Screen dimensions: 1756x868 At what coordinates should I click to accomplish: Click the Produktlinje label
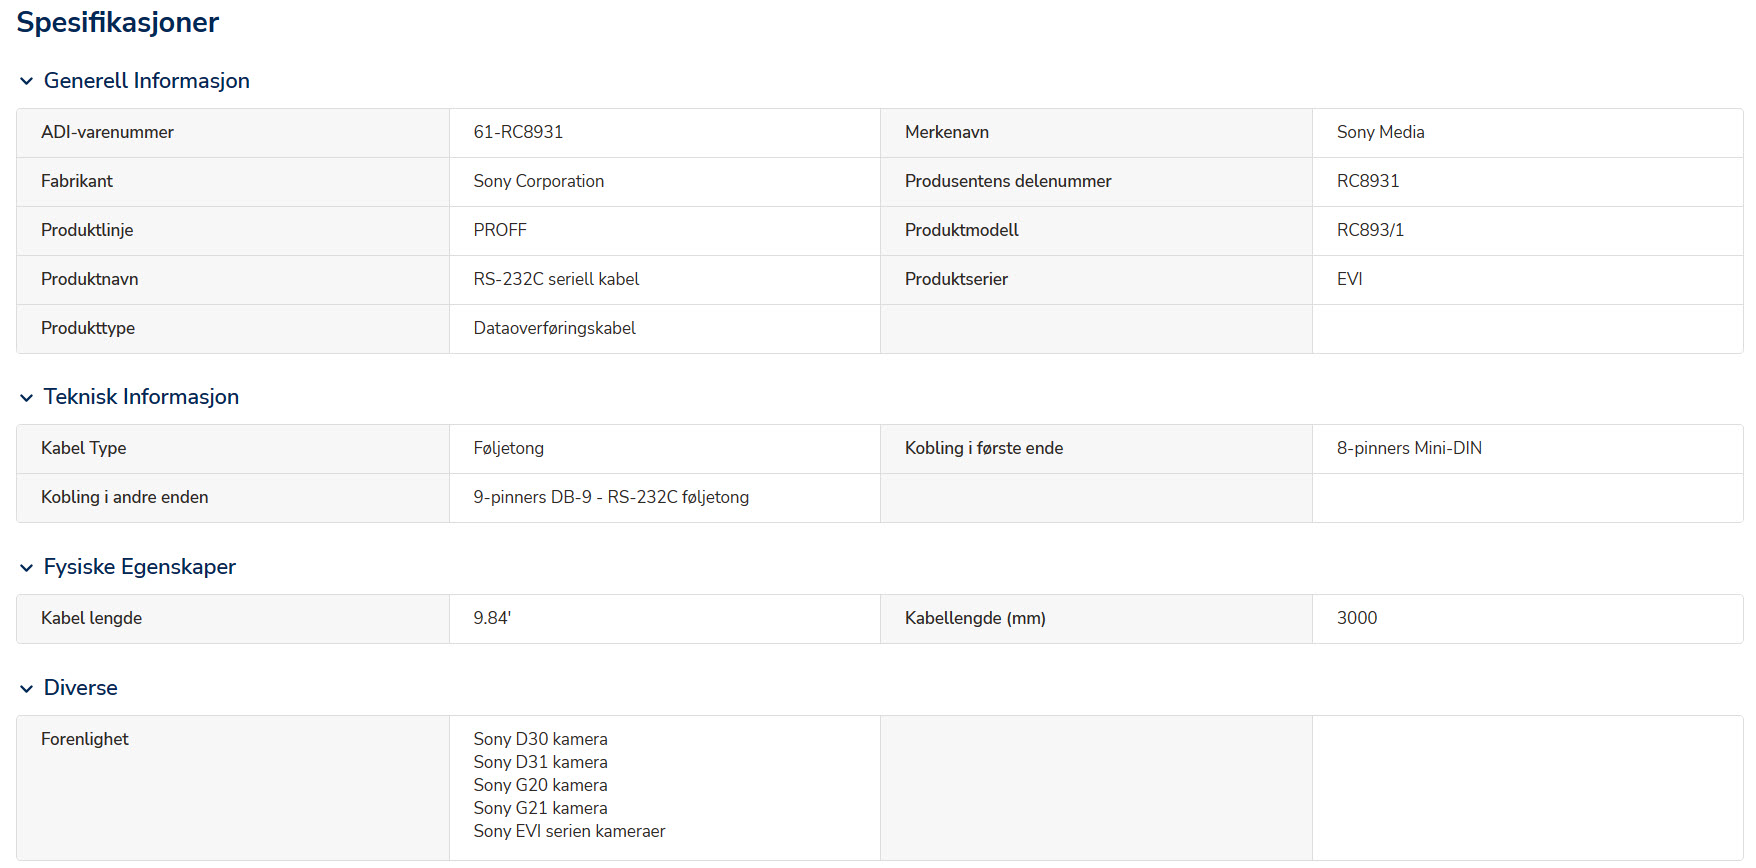click(x=87, y=230)
